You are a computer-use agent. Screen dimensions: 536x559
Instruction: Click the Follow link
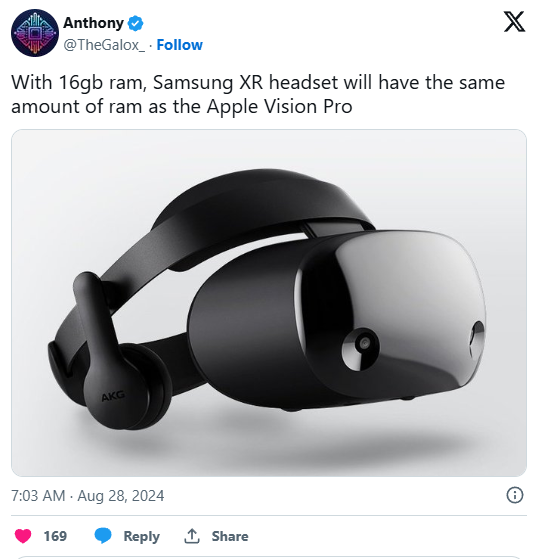tap(179, 45)
